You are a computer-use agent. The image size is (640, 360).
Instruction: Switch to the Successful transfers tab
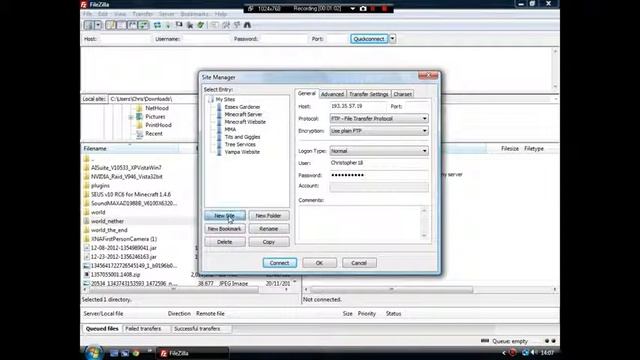(197, 329)
